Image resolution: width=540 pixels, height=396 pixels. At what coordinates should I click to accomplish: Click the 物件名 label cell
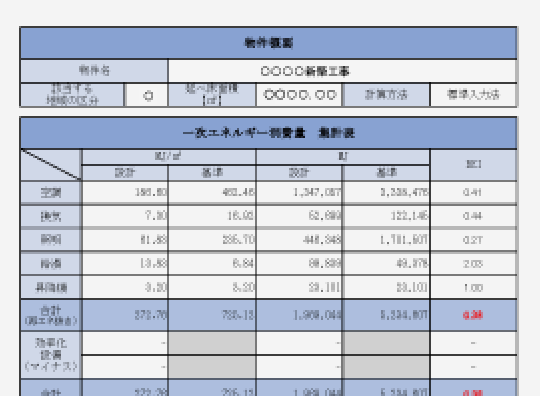coord(94,71)
